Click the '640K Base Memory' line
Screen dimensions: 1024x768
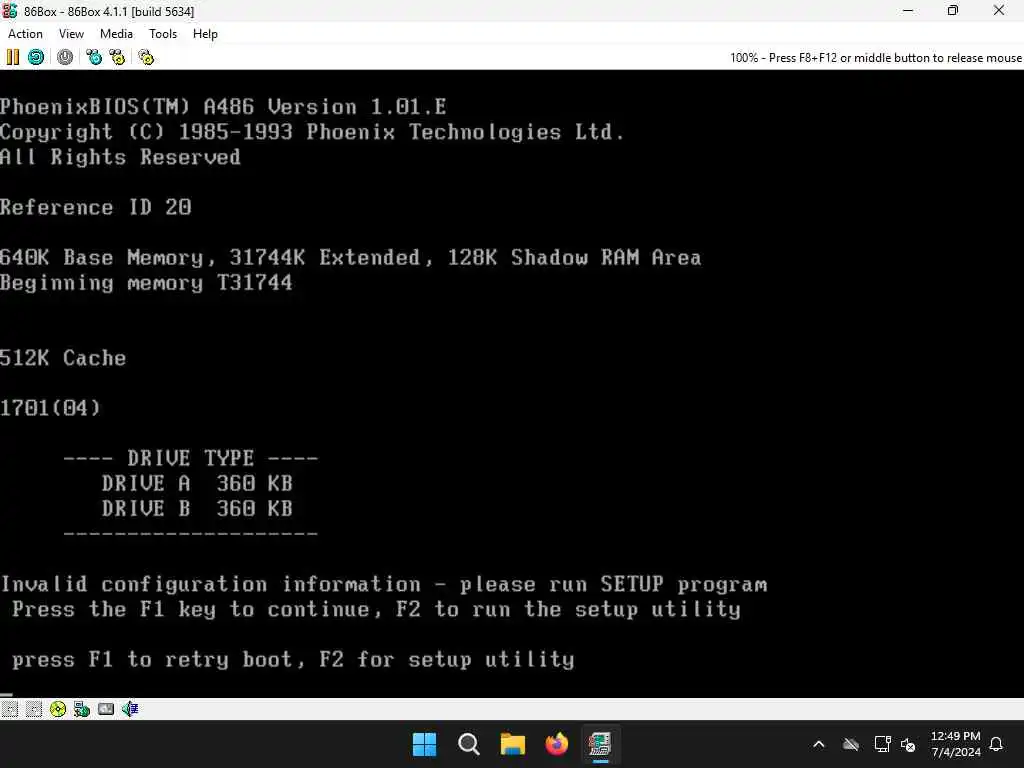coord(351,257)
